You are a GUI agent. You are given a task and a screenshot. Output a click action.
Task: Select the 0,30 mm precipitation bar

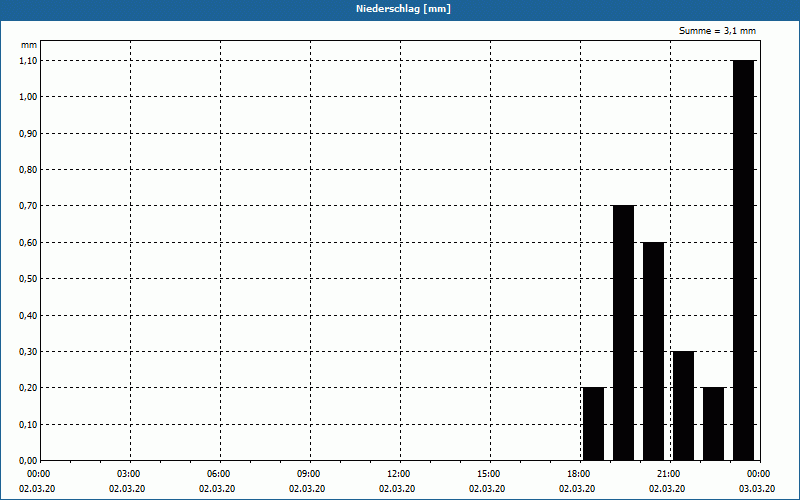pos(684,406)
